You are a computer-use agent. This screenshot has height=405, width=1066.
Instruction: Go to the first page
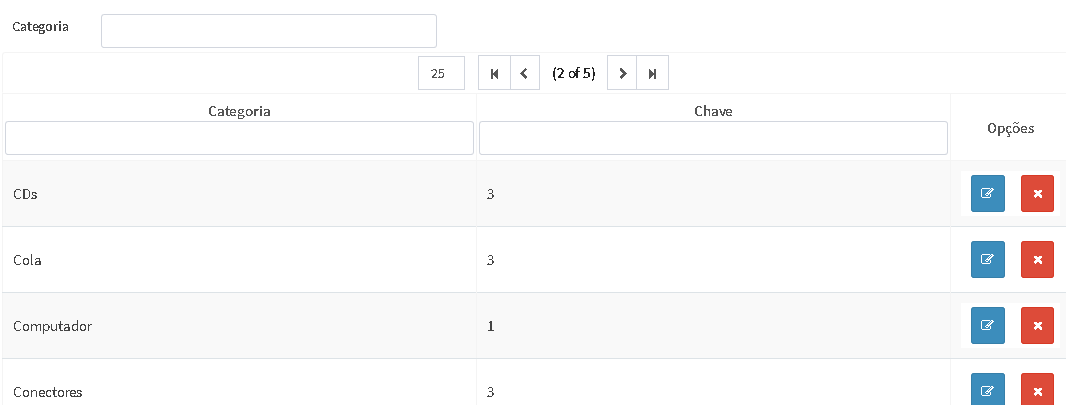click(x=494, y=73)
